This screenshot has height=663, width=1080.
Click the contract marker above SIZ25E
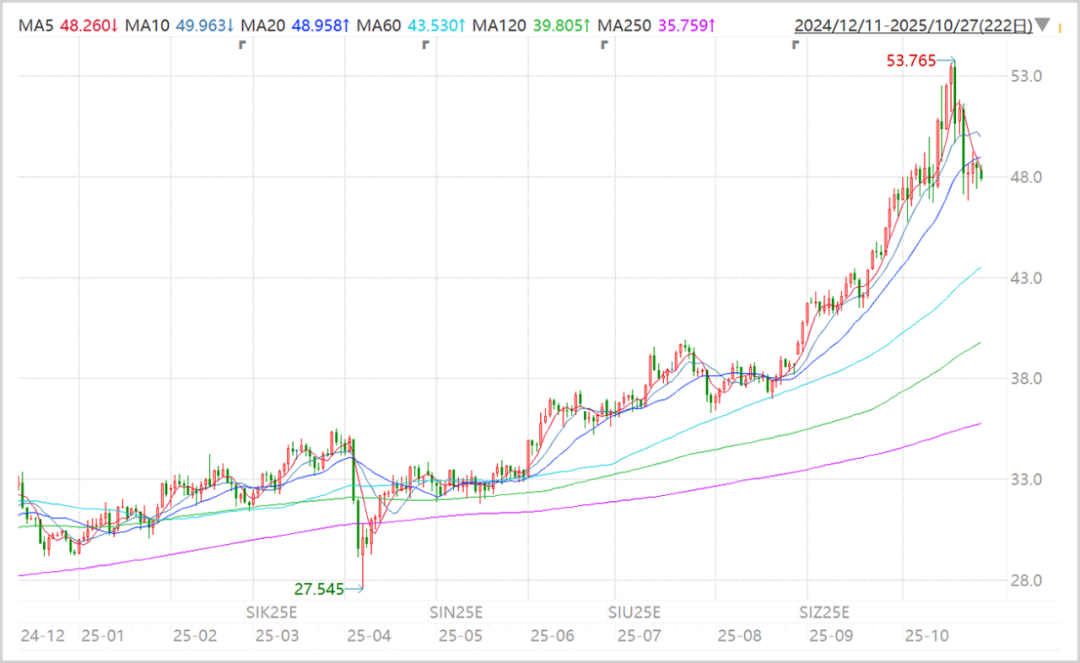795,45
